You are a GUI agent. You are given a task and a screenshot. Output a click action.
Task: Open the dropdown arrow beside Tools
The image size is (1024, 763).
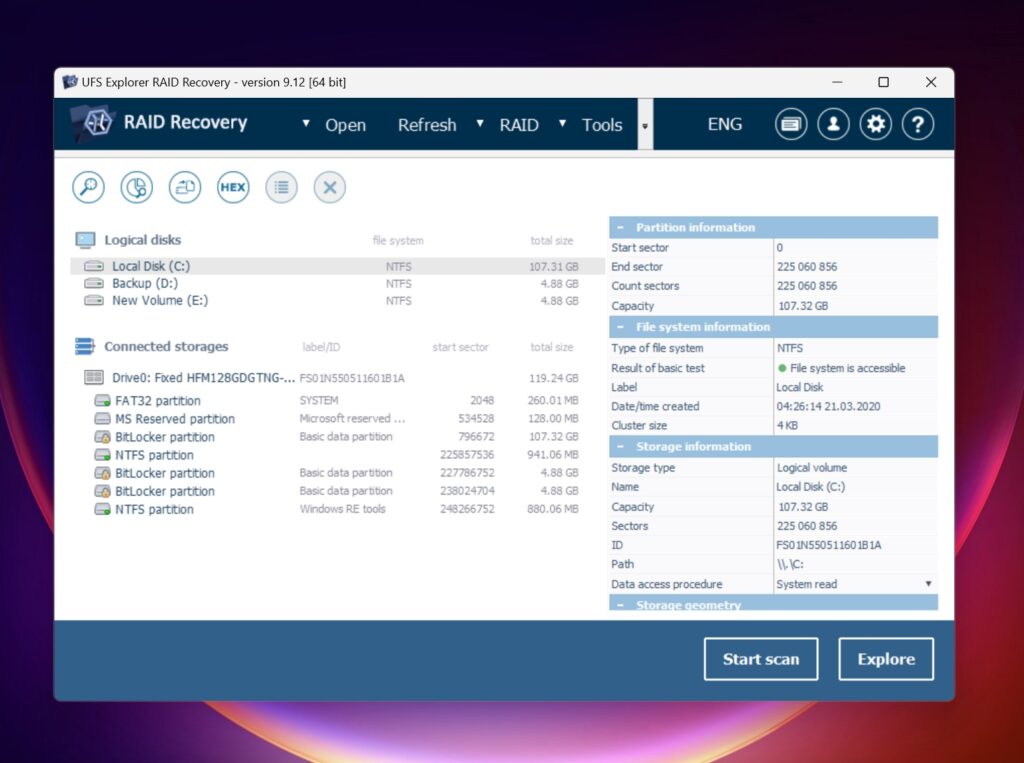[645, 124]
